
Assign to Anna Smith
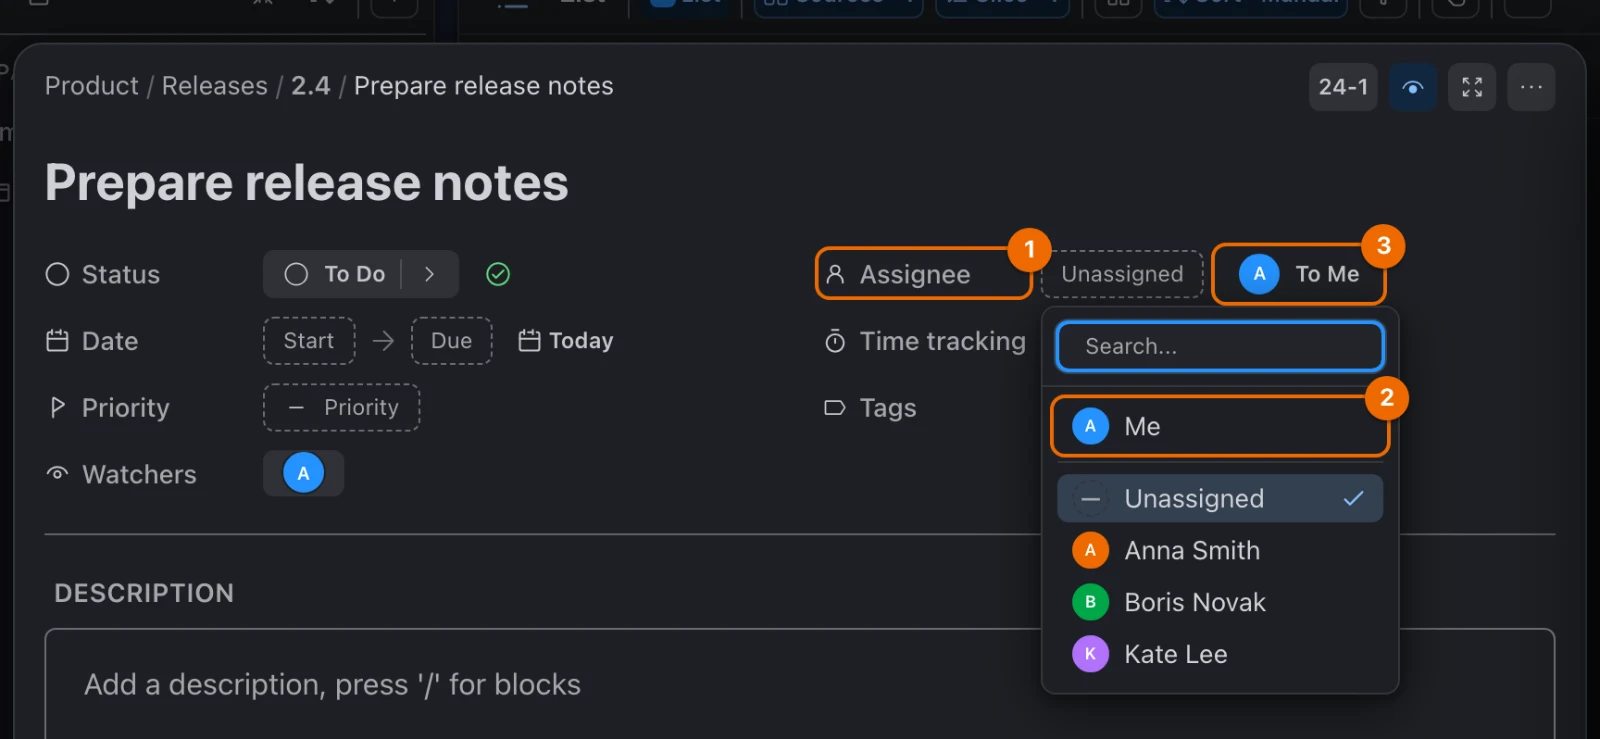tap(1220, 550)
